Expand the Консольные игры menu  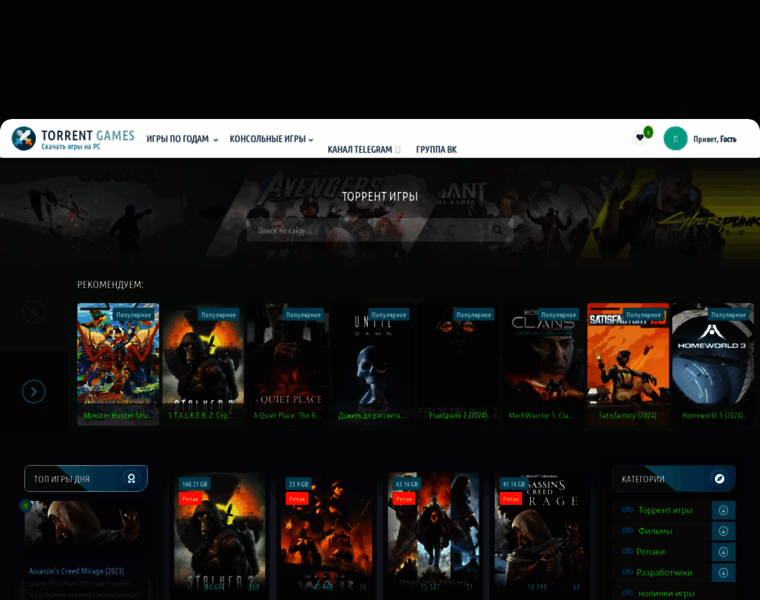[271, 139]
